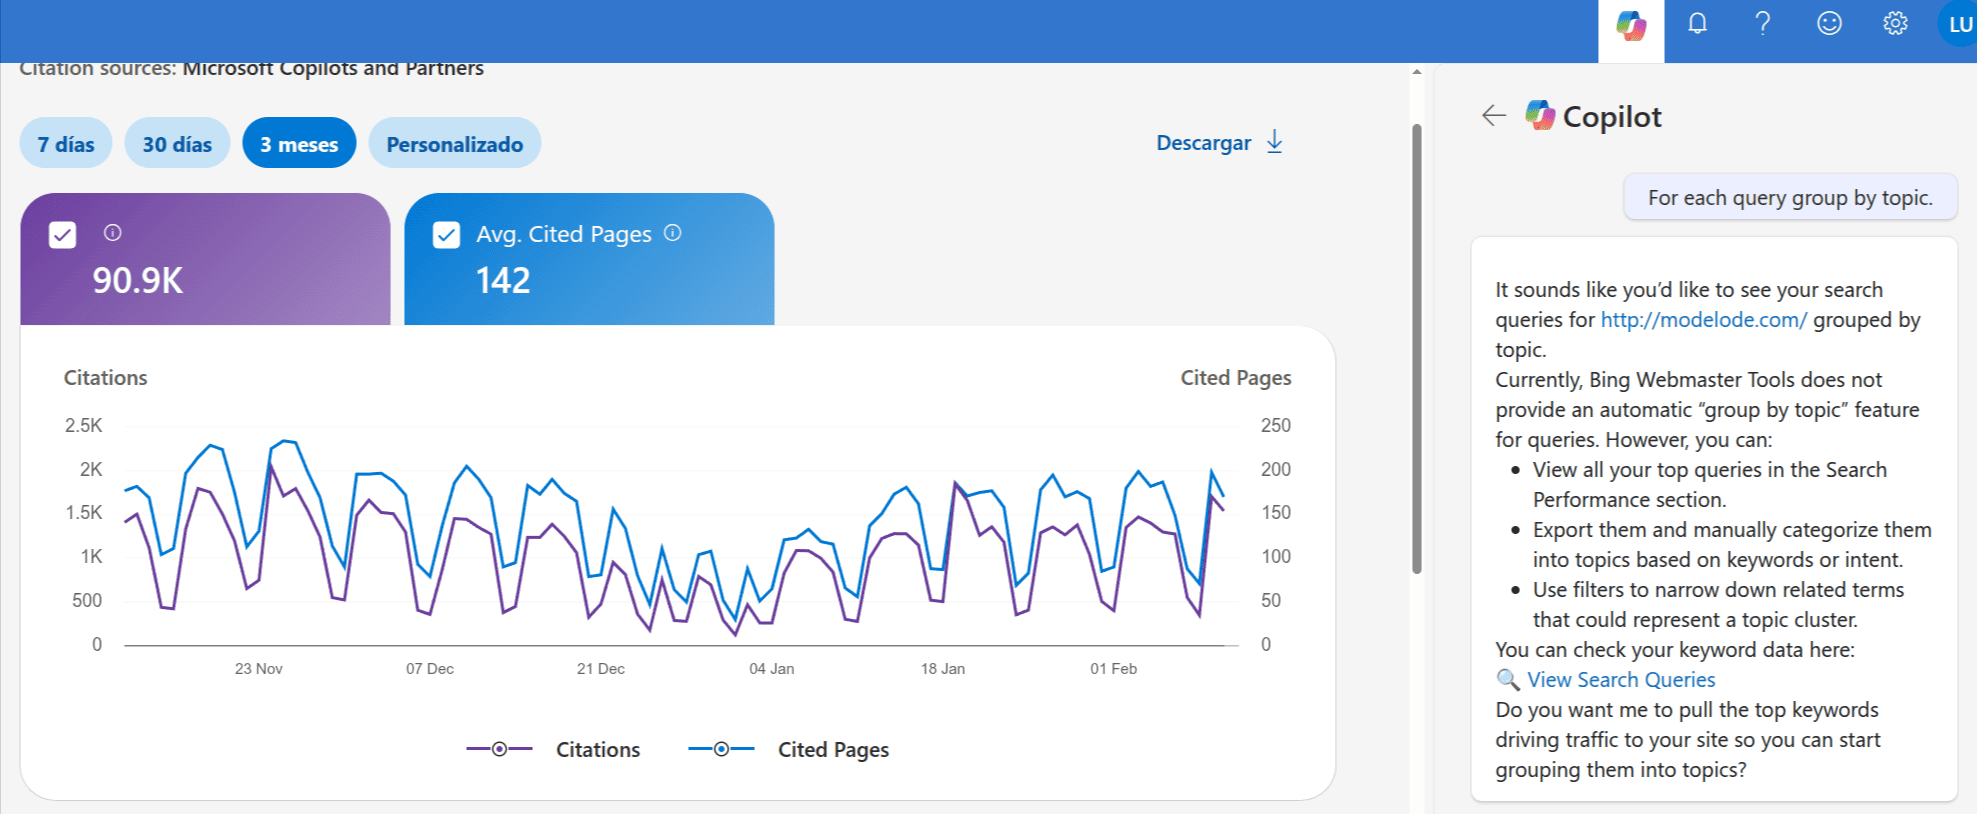1977x814 pixels.
Task: Open the http://modelode.com/ link
Action: pos(1703,320)
